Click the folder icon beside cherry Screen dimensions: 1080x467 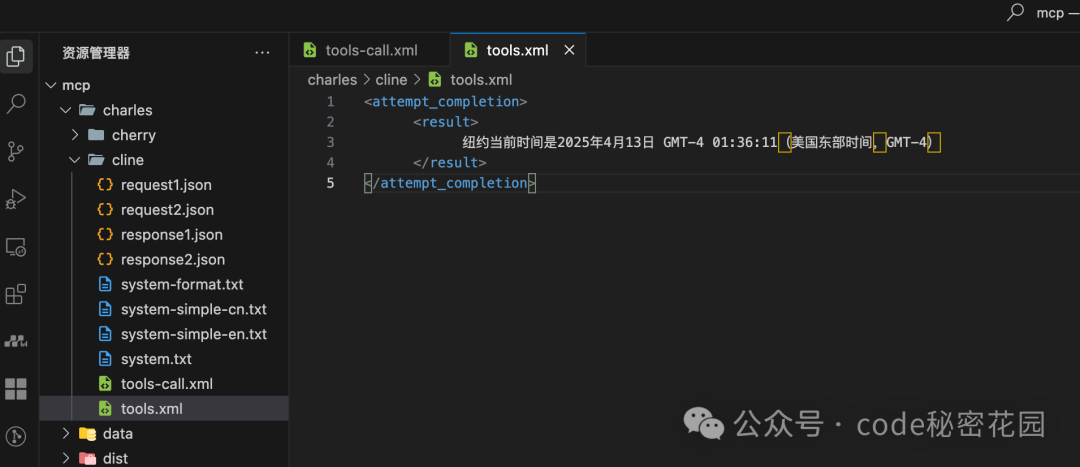[x=96, y=135]
